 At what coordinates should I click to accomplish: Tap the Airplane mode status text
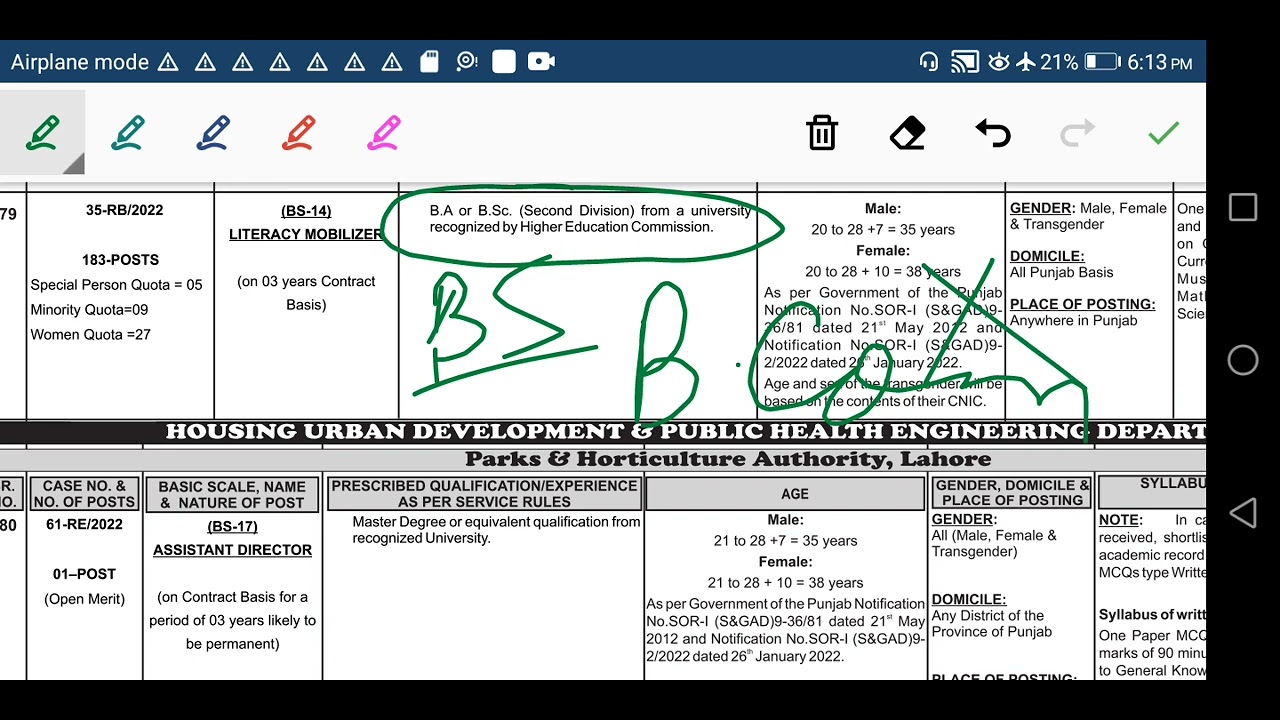[x=80, y=62]
